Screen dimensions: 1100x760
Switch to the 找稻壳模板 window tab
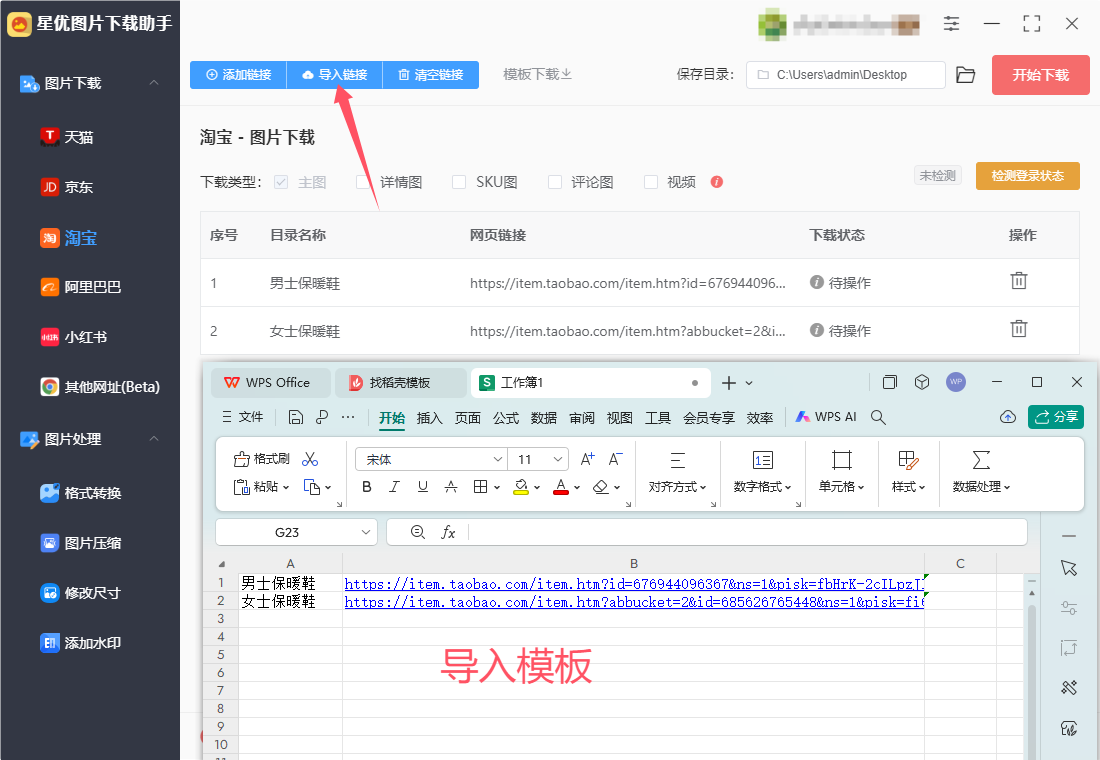pyautogui.click(x=399, y=382)
